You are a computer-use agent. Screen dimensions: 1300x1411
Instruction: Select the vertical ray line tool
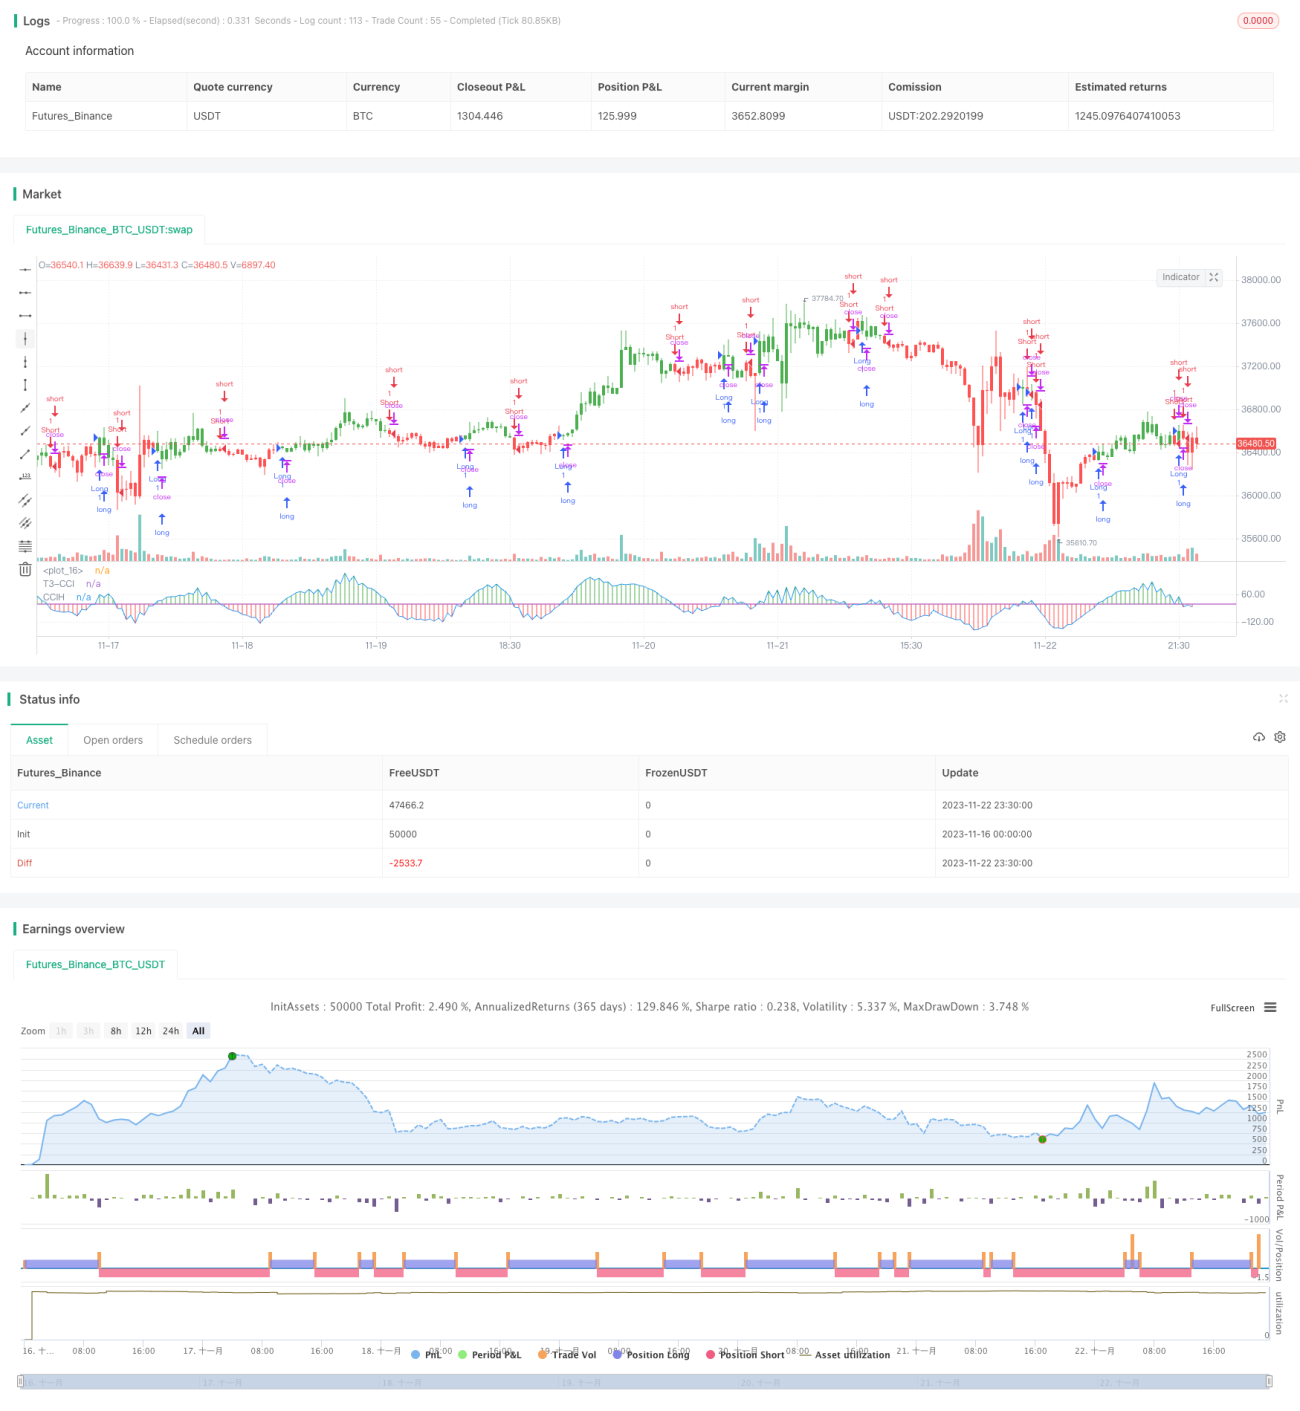click(x=25, y=362)
